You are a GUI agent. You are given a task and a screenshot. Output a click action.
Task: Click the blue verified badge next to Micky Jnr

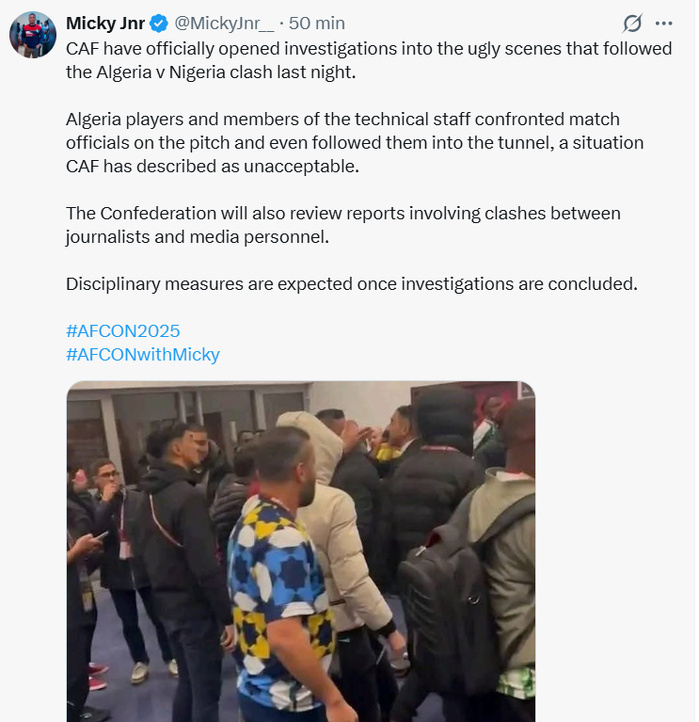click(159, 23)
